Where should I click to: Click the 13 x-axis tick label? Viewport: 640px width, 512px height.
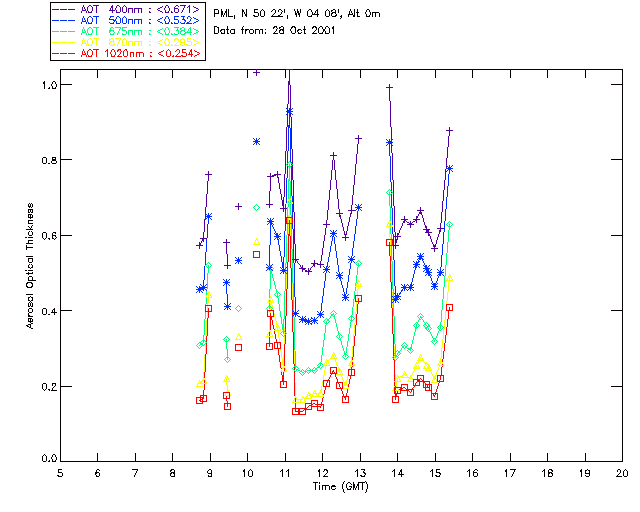360,473
